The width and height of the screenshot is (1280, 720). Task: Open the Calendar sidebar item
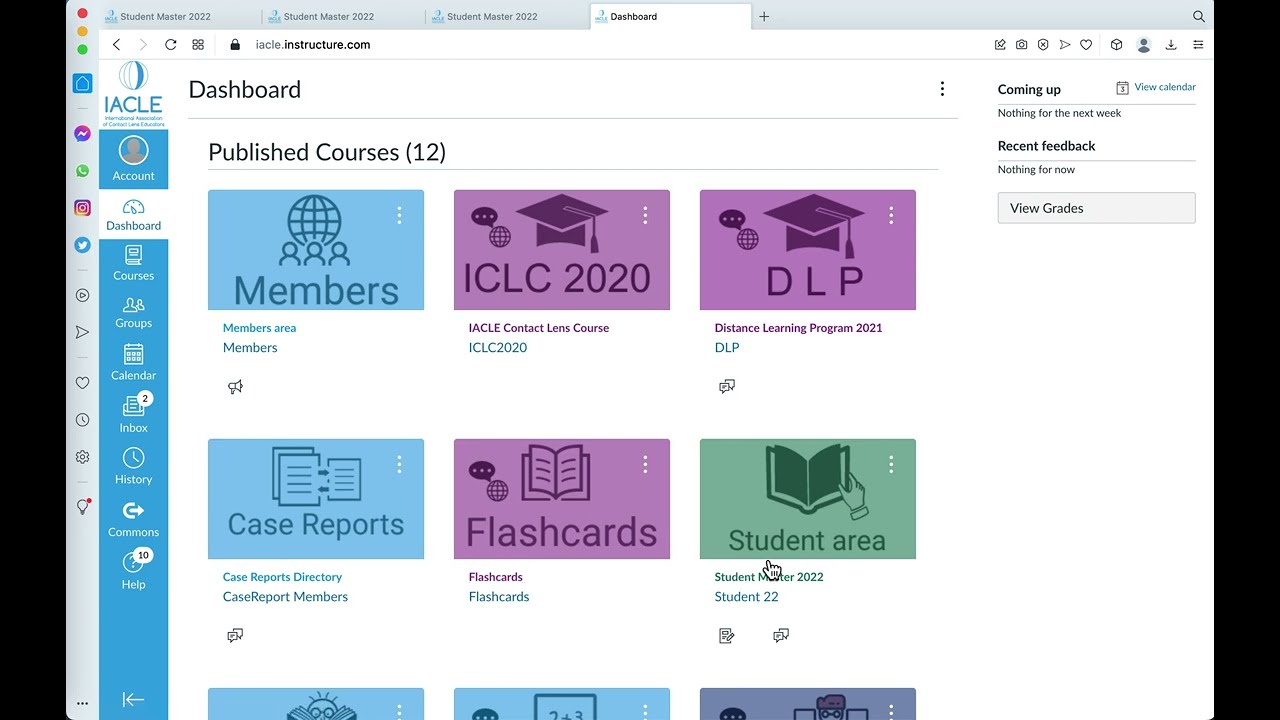(x=133, y=363)
